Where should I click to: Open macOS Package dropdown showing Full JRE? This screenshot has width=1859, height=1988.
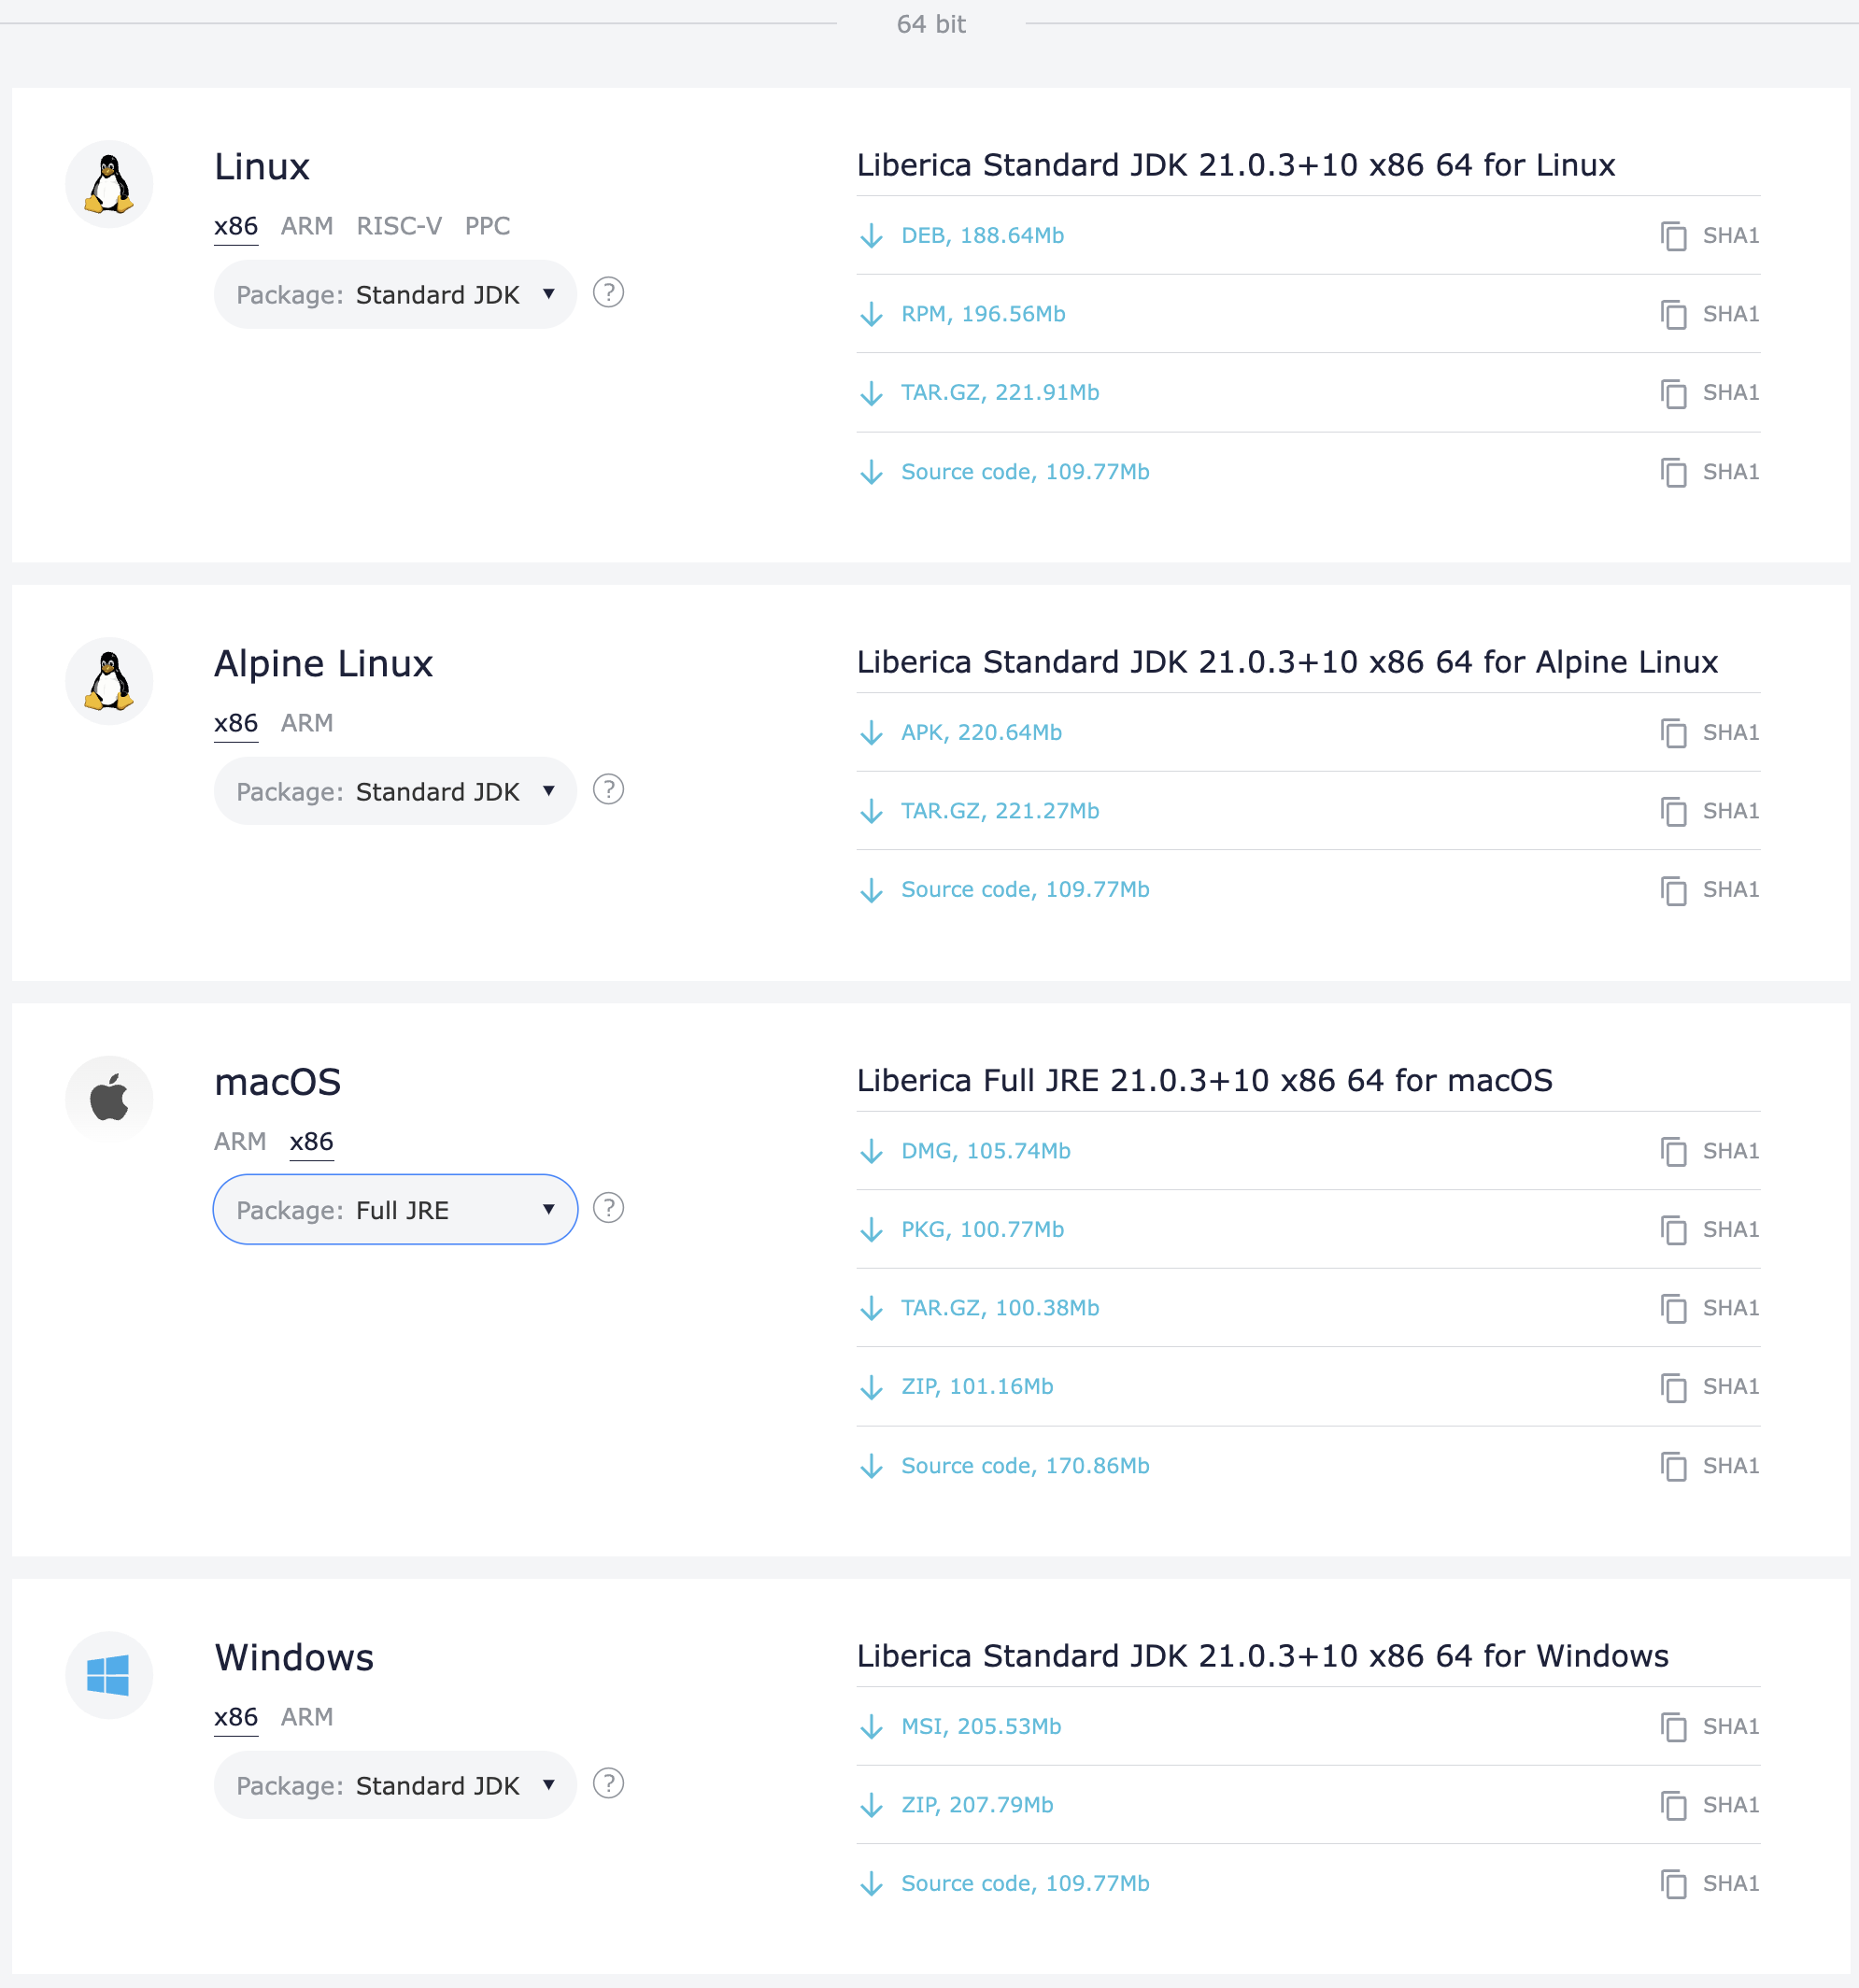(x=395, y=1210)
